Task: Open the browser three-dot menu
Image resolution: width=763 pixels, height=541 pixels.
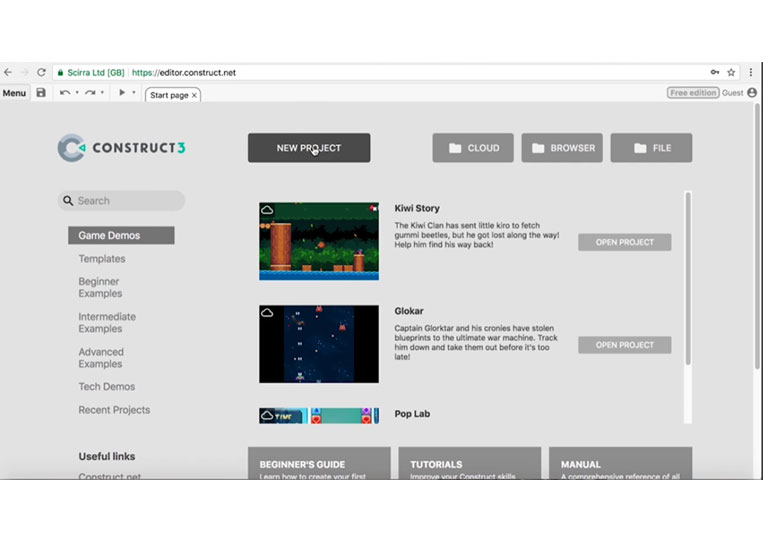Action: pyautogui.click(x=751, y=72)
